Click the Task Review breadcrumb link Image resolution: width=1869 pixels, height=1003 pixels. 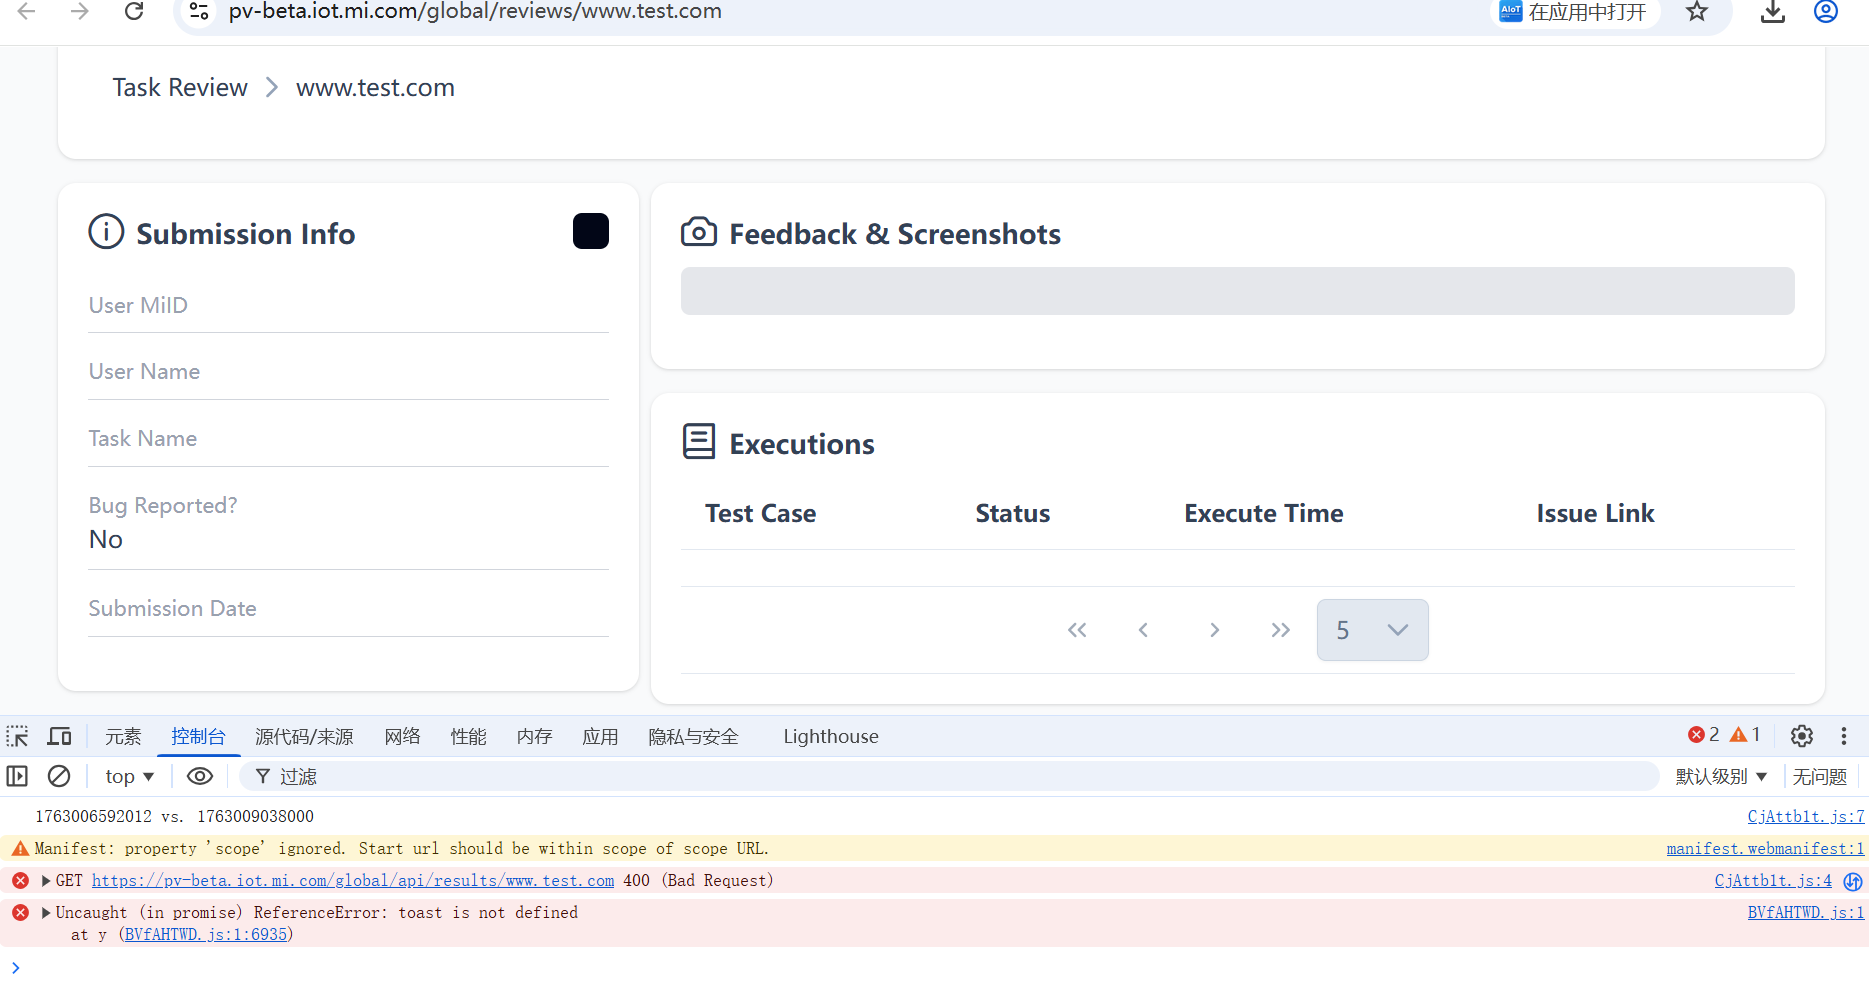pyautogui.click(x=180, y=88)
